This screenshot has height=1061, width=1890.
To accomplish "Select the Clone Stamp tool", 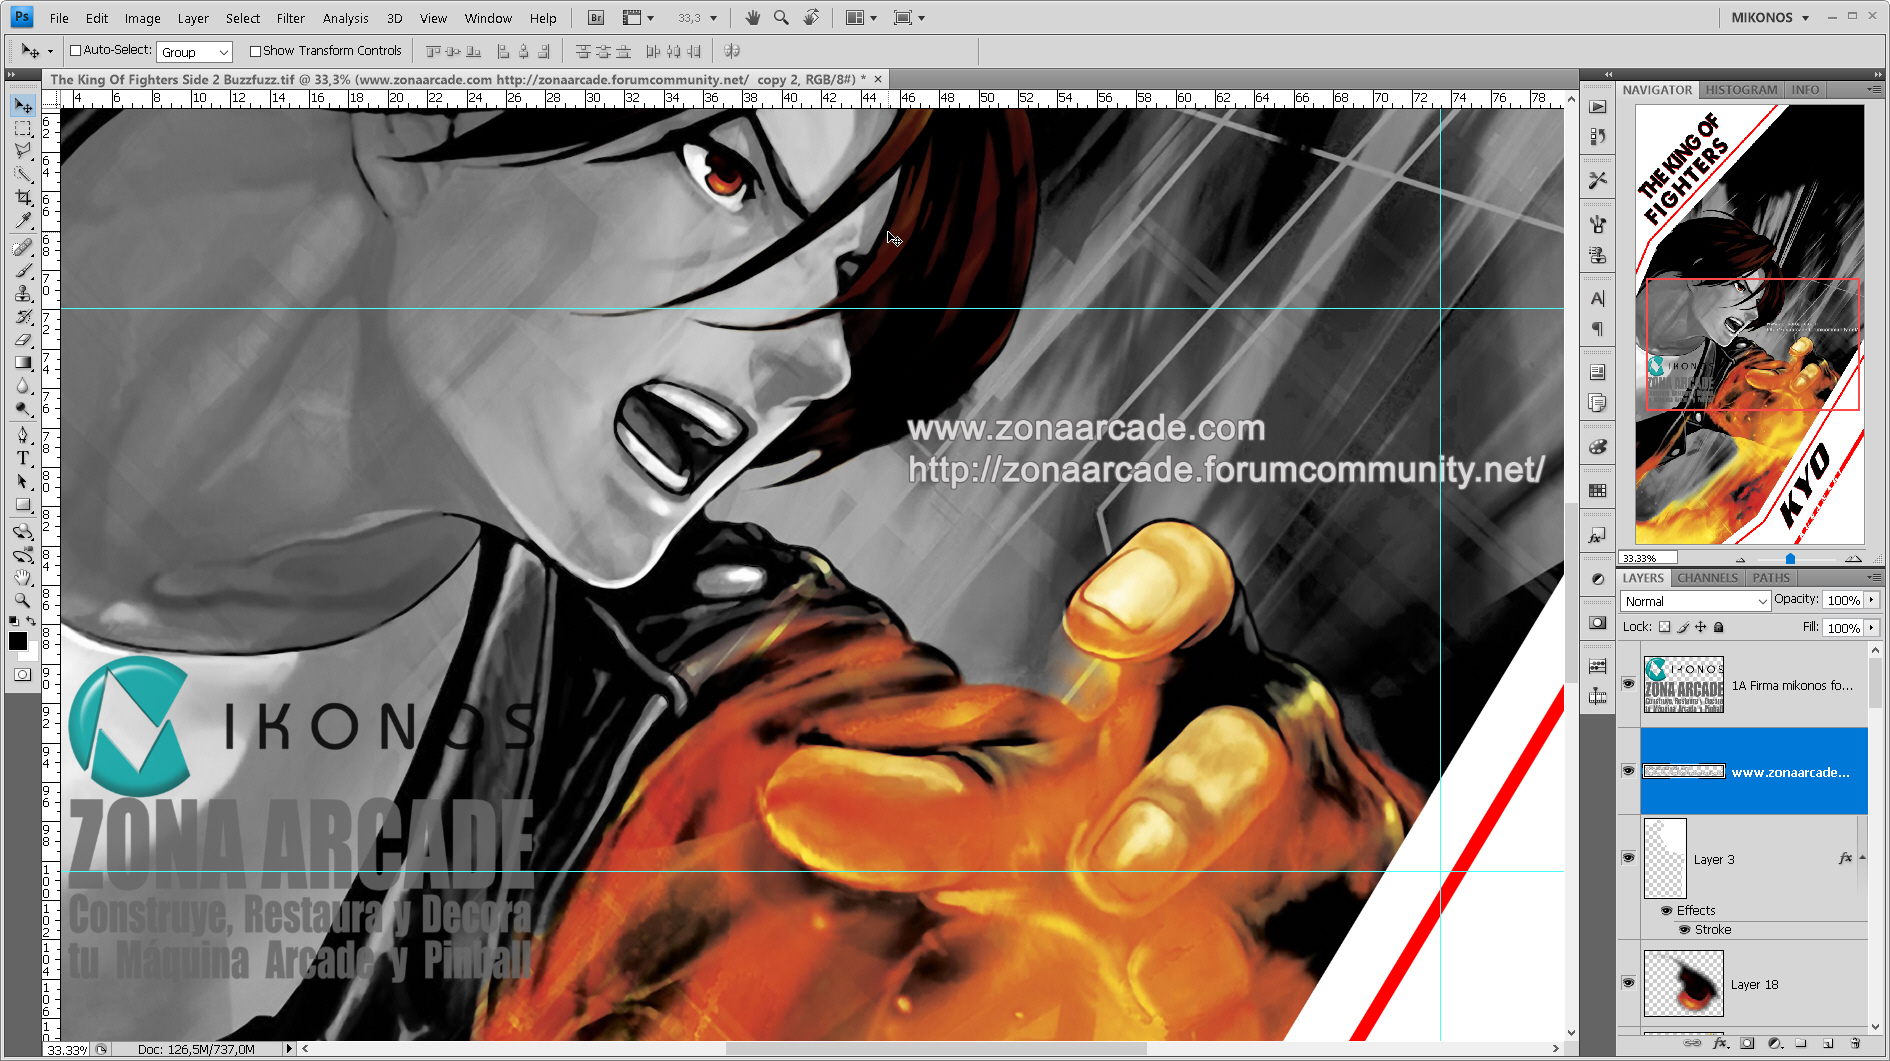I will click(x=23, y=293).
